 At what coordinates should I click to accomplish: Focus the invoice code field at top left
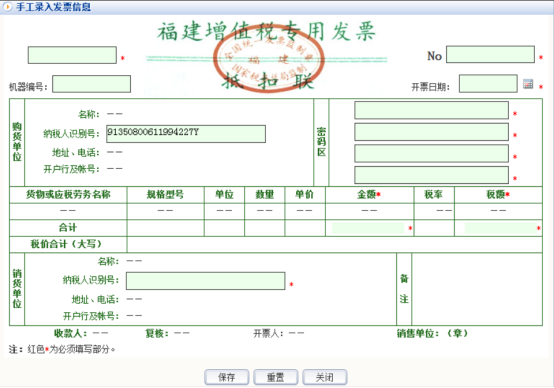click(x=72, y=55)
